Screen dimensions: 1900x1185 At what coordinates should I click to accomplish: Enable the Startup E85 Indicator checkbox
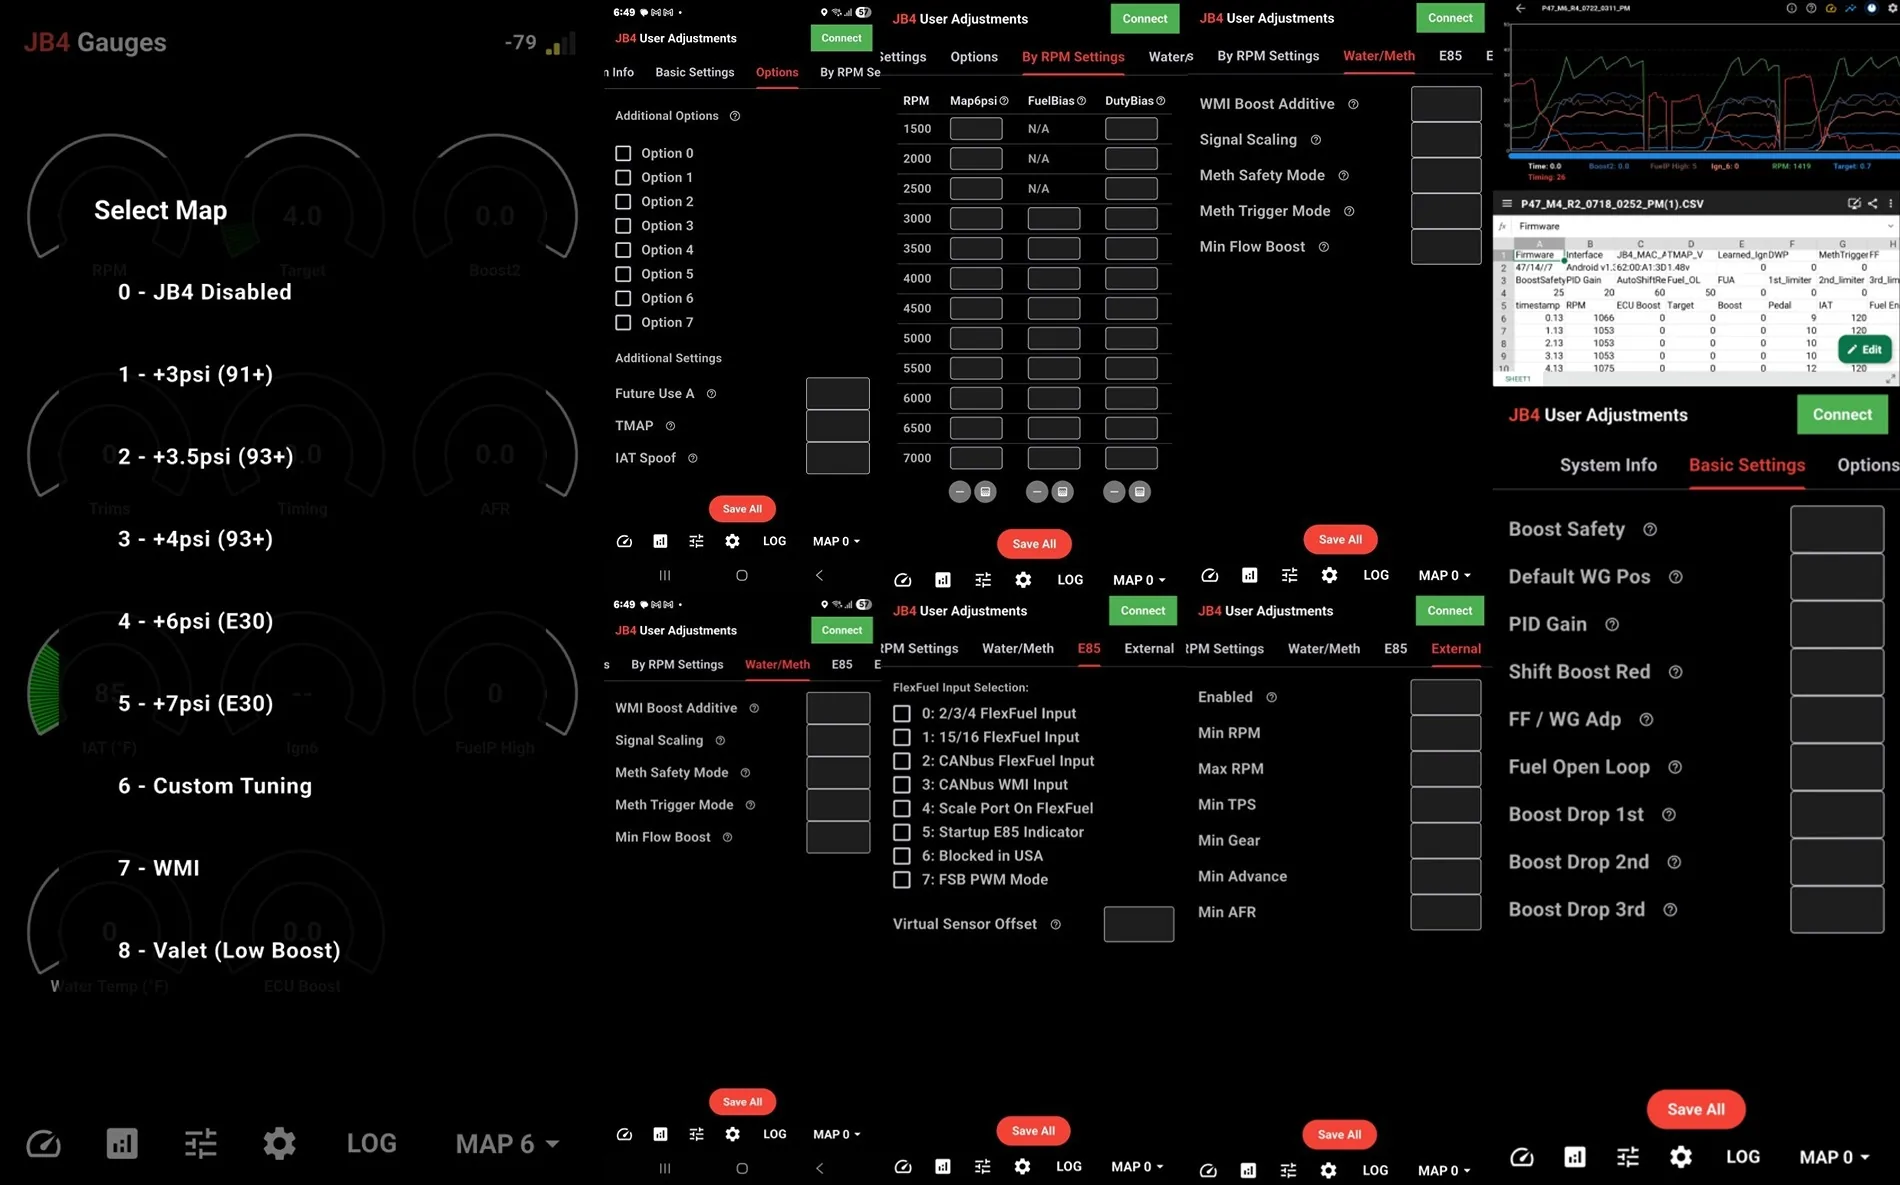pyautogui.click(x=901, y=832)
